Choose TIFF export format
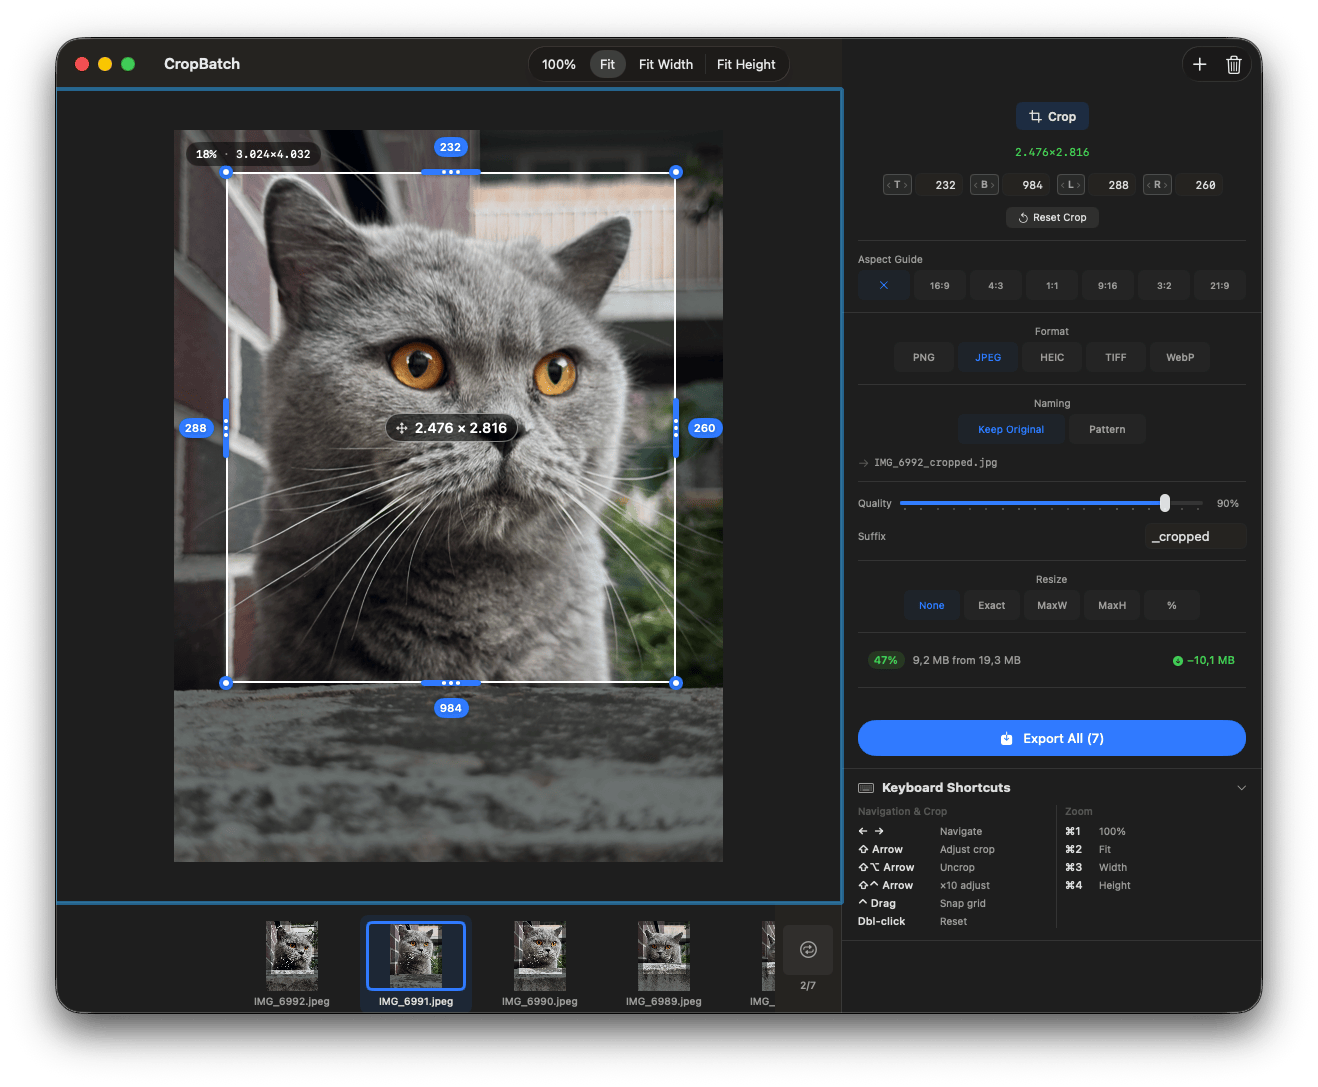The height and width of the screenshot is (1087, 1318). point(1116,357)
